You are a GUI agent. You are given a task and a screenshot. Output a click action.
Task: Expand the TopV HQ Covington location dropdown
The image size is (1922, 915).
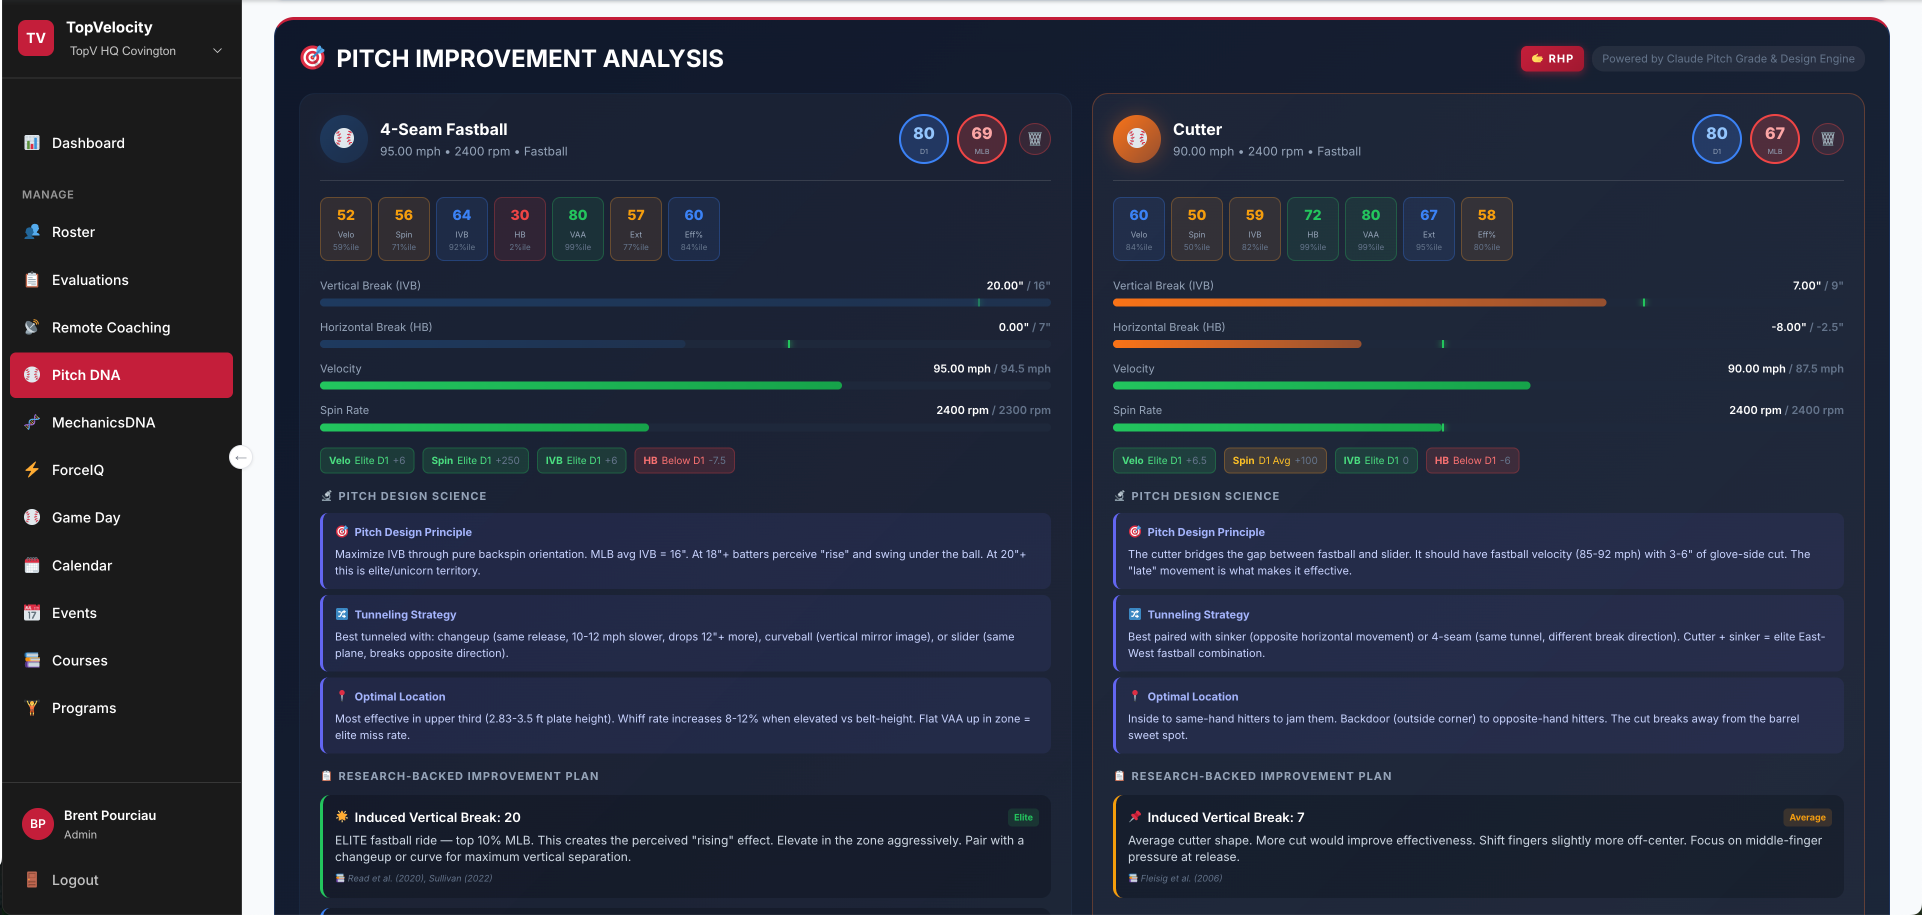coord(218,50)
